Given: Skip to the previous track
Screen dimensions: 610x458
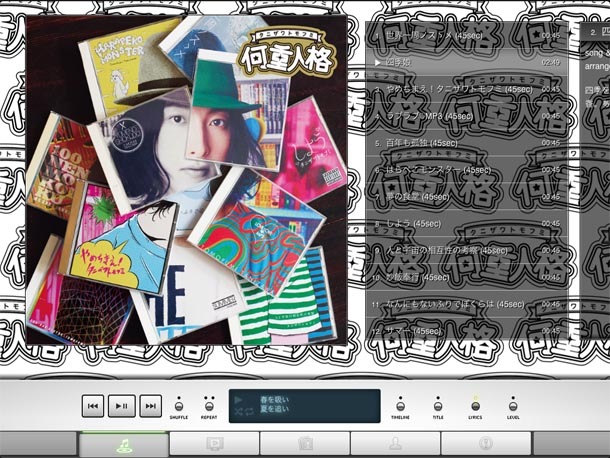Looking at the screenshot, I should (x=93, y=406).
